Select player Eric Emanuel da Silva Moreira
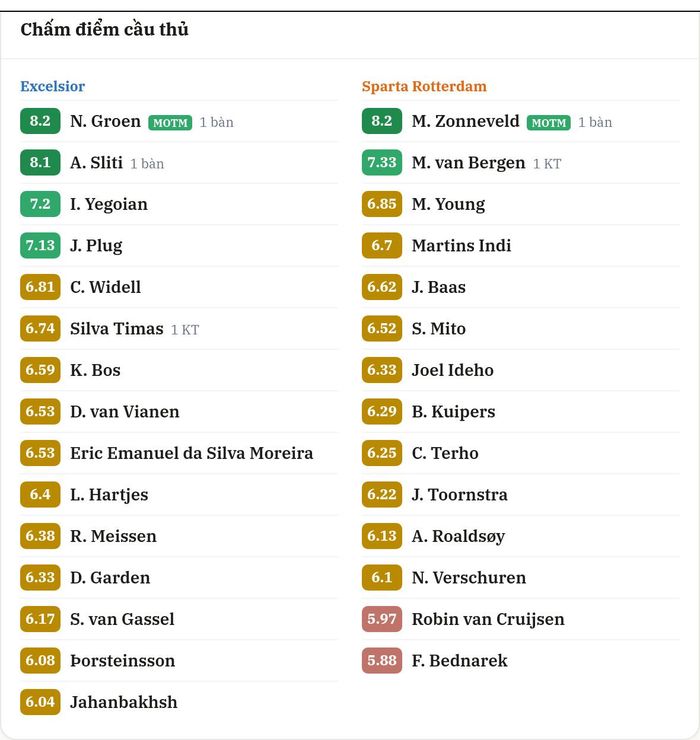Image resolution: width=700 pixels, height=740 pixels. [x=191, y=453]
